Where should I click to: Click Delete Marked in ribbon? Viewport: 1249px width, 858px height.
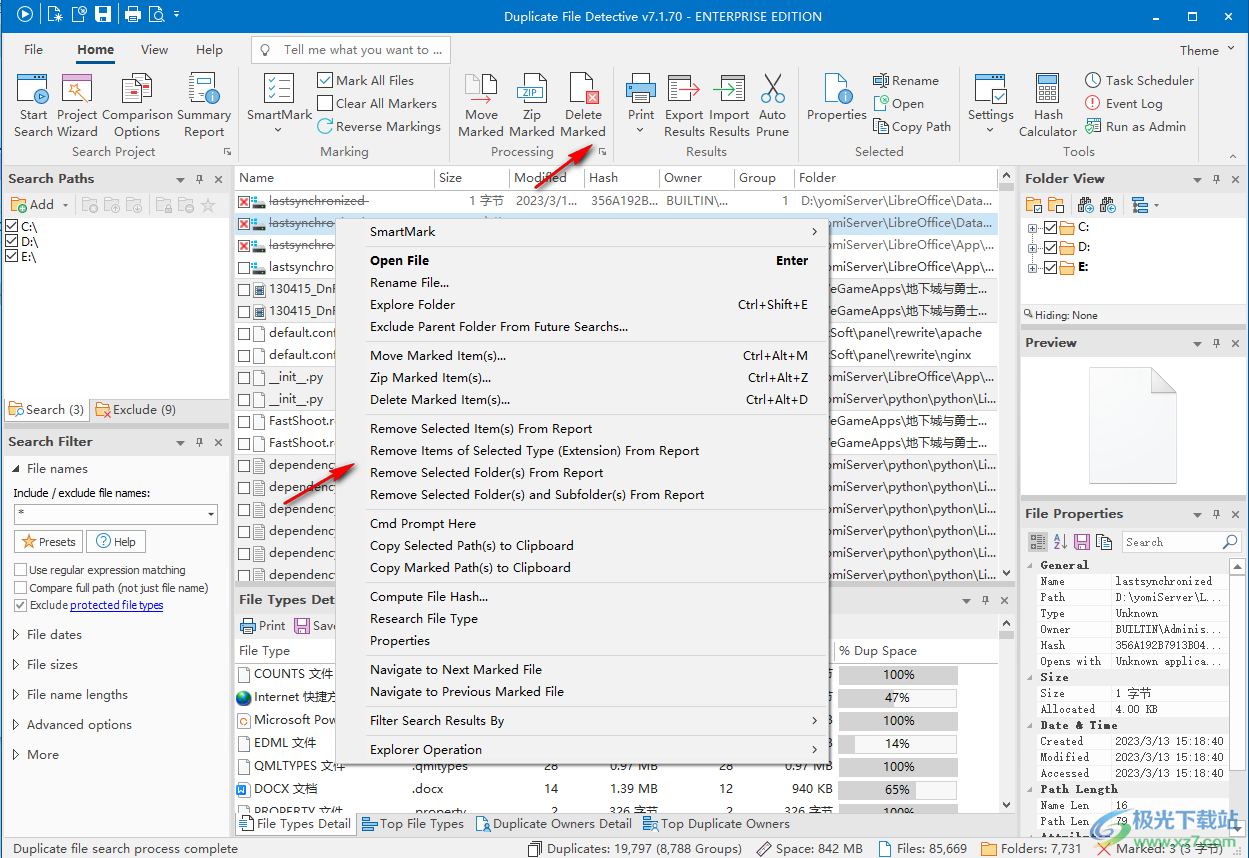point(583,105)
